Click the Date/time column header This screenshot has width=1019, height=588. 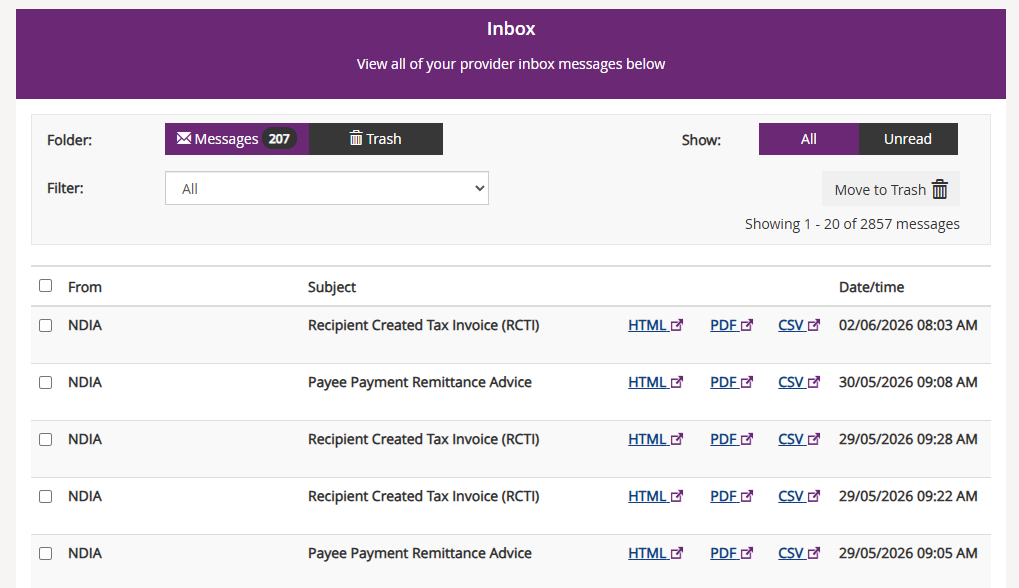click(x=871, y=287)
